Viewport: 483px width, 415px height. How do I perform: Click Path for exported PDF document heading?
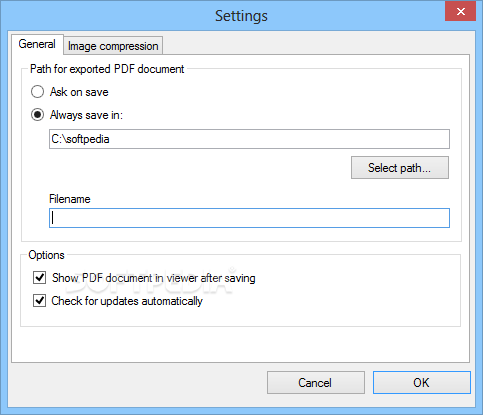(x=107, y=69)
